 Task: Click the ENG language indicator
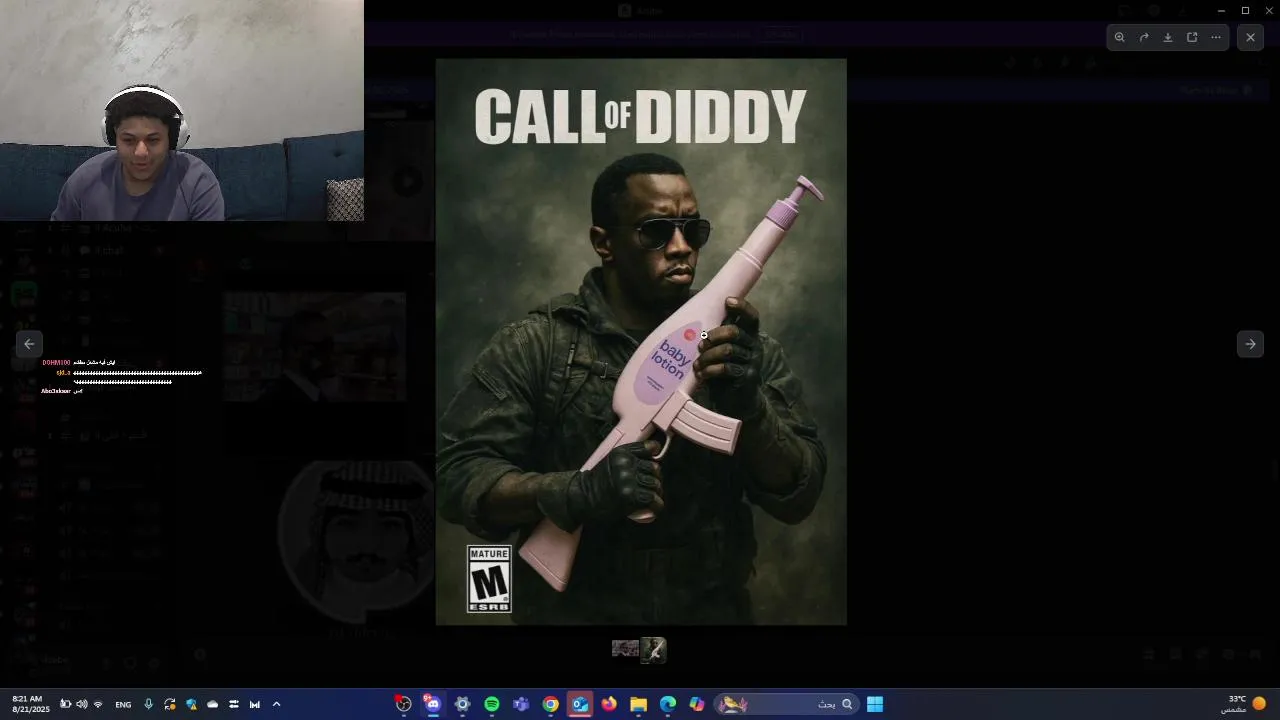(123, 704)
